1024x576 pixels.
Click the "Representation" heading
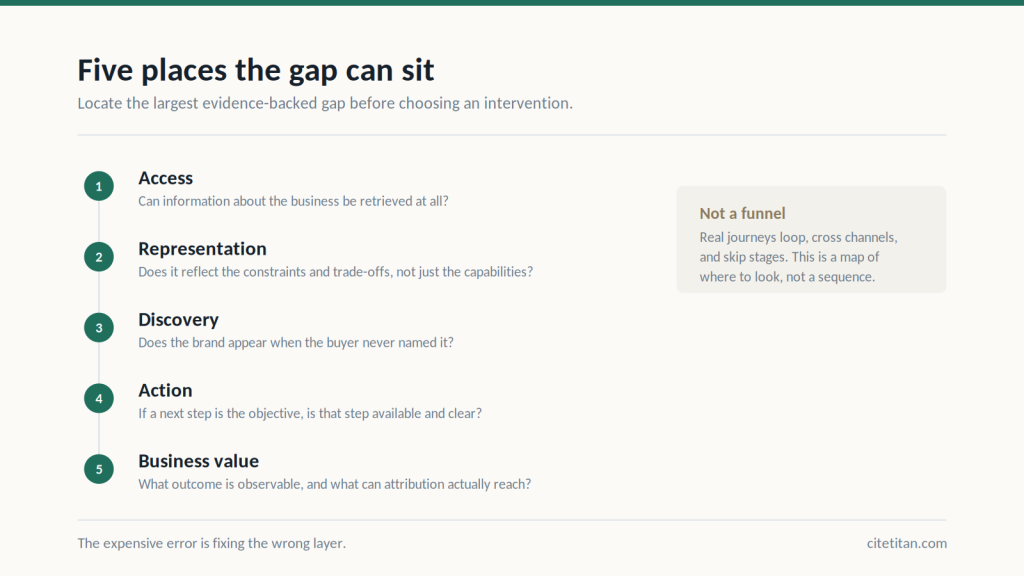[x=202, y=249]
